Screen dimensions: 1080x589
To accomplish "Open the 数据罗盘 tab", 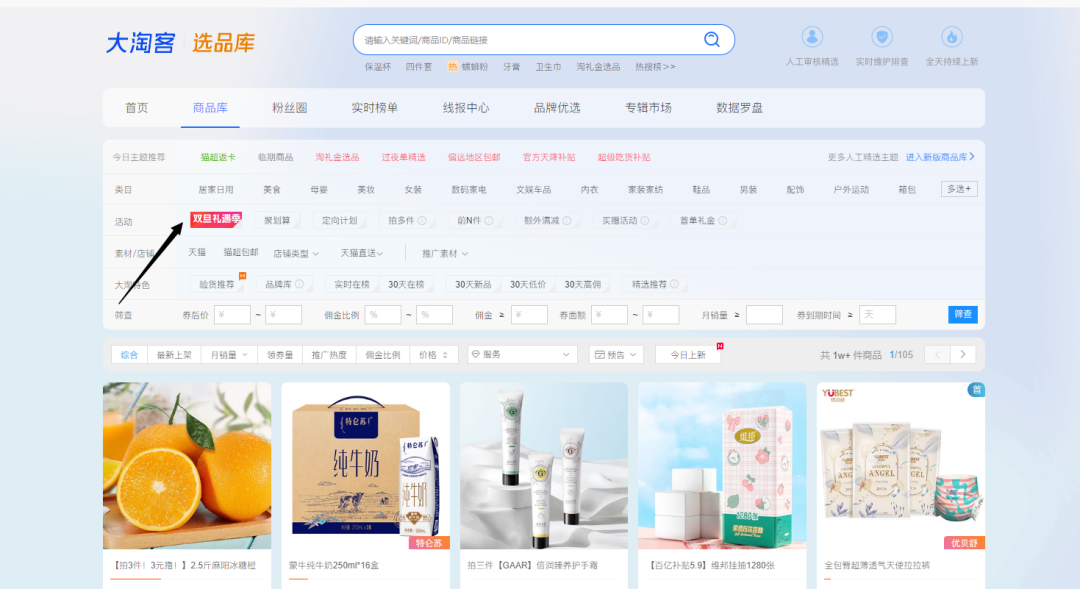I will click(739, 107).
